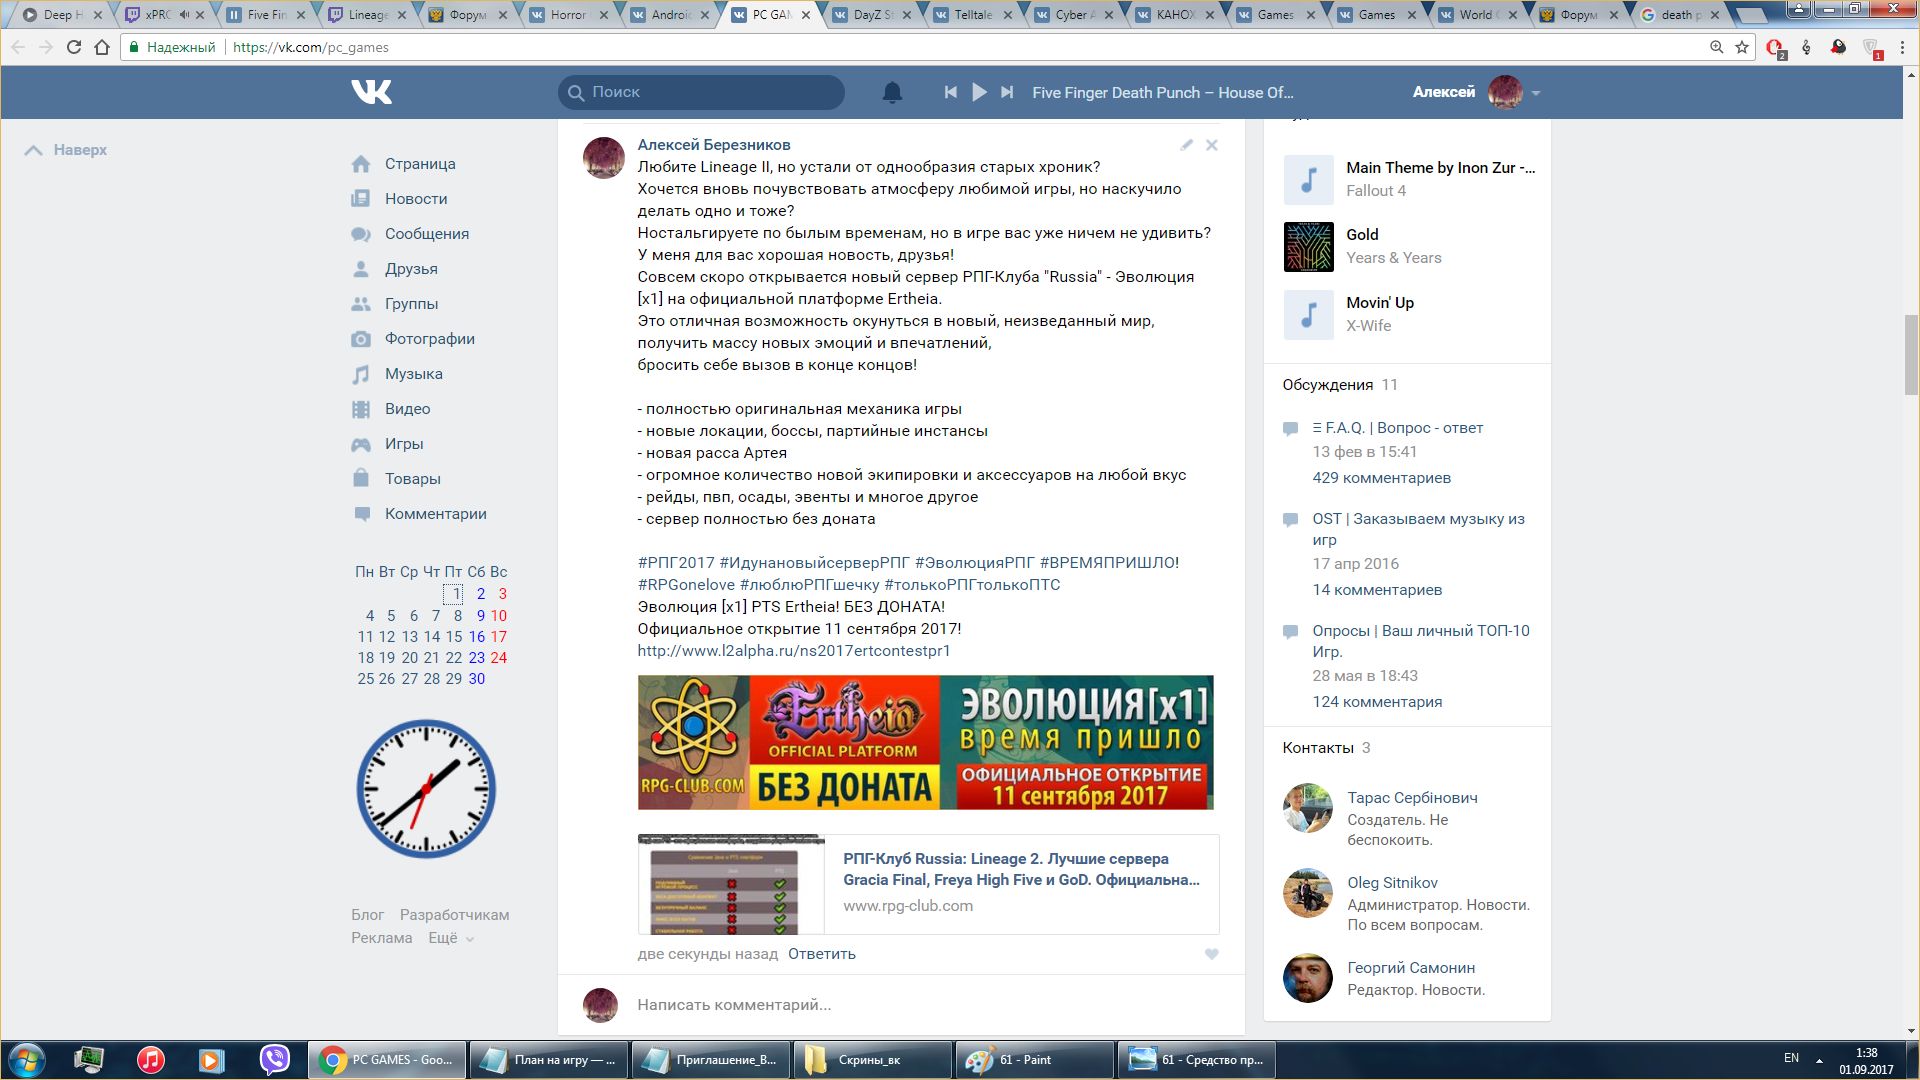Open the notifications bell
1920x1080 pixels.
[892, 92]
